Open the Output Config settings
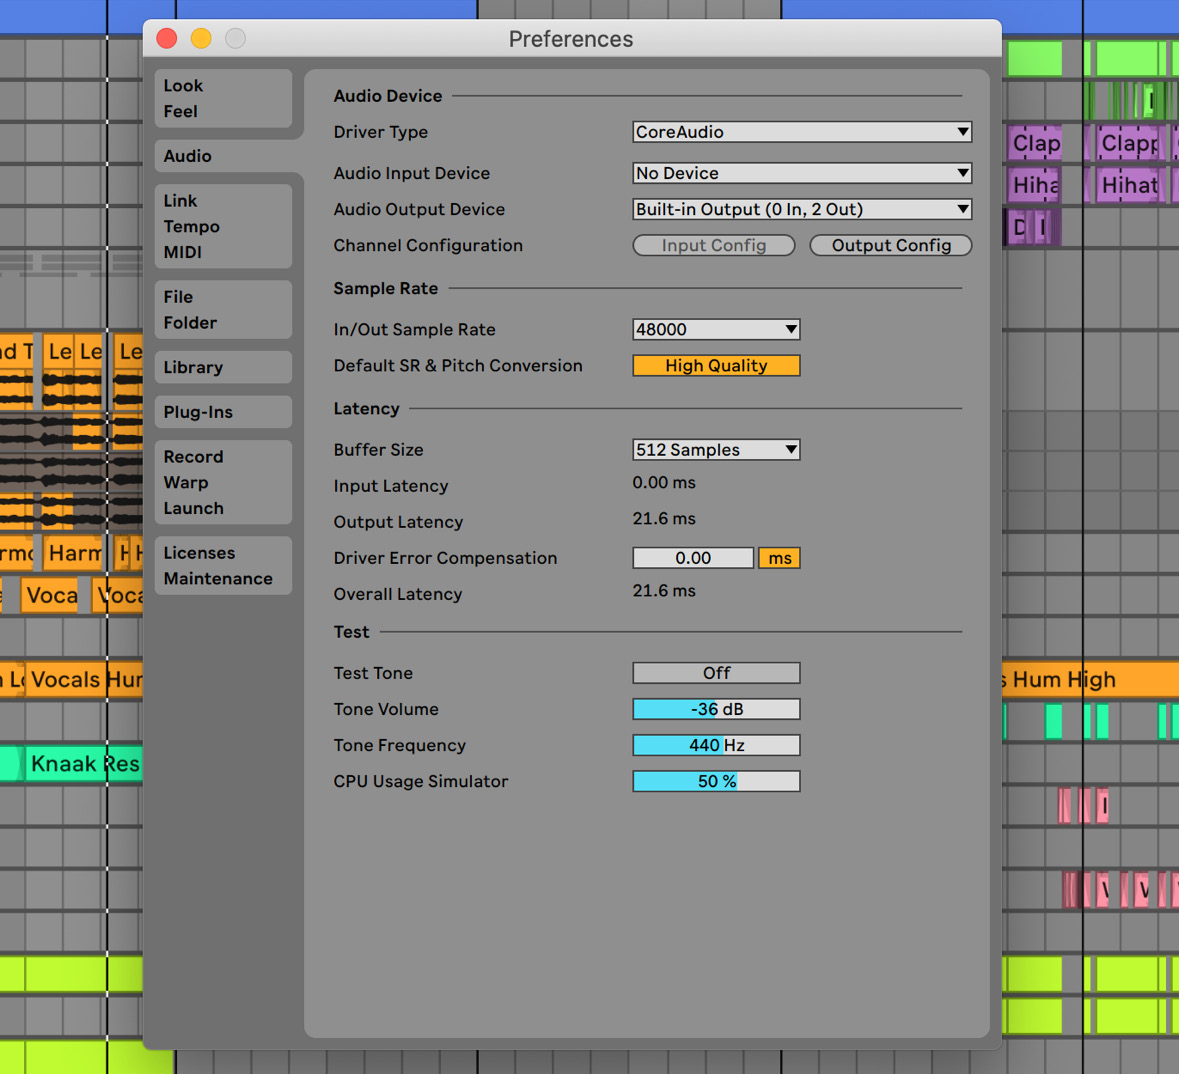1179x1074 pixels. coord(891,245)
